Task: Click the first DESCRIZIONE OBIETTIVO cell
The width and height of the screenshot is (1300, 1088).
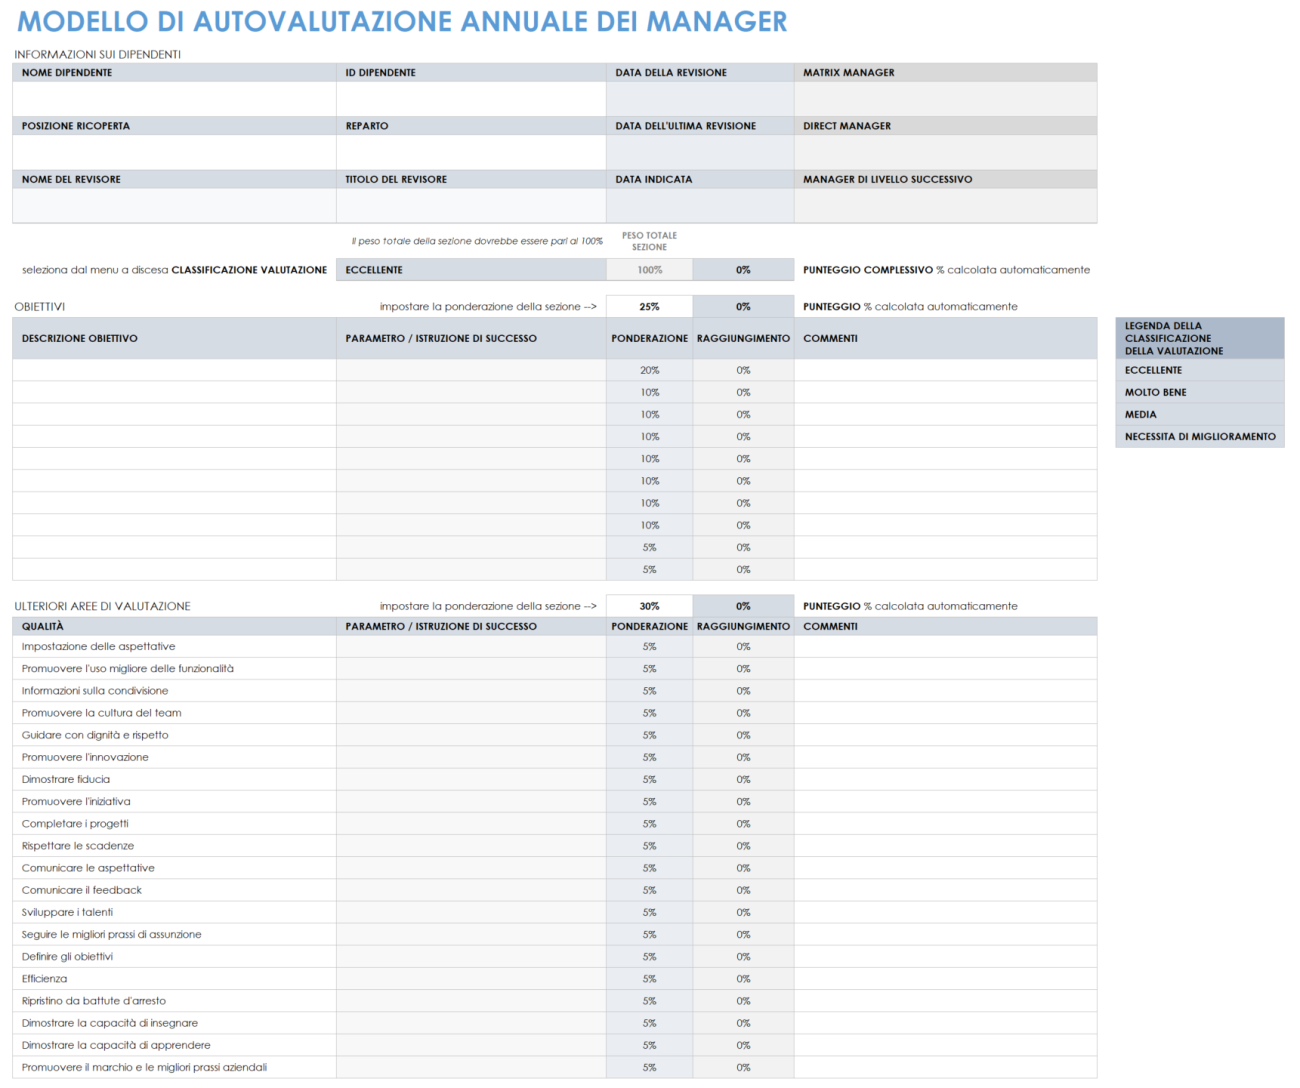Action: click(173, 369)
